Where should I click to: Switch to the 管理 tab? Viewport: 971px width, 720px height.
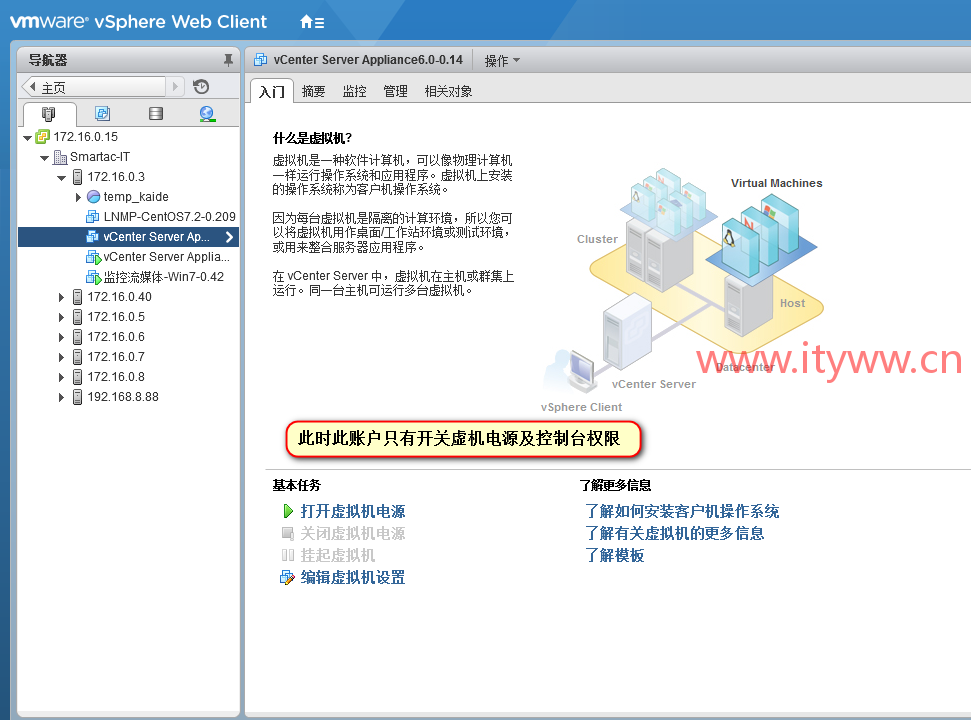pyautogui.click(x=395, y=92)
